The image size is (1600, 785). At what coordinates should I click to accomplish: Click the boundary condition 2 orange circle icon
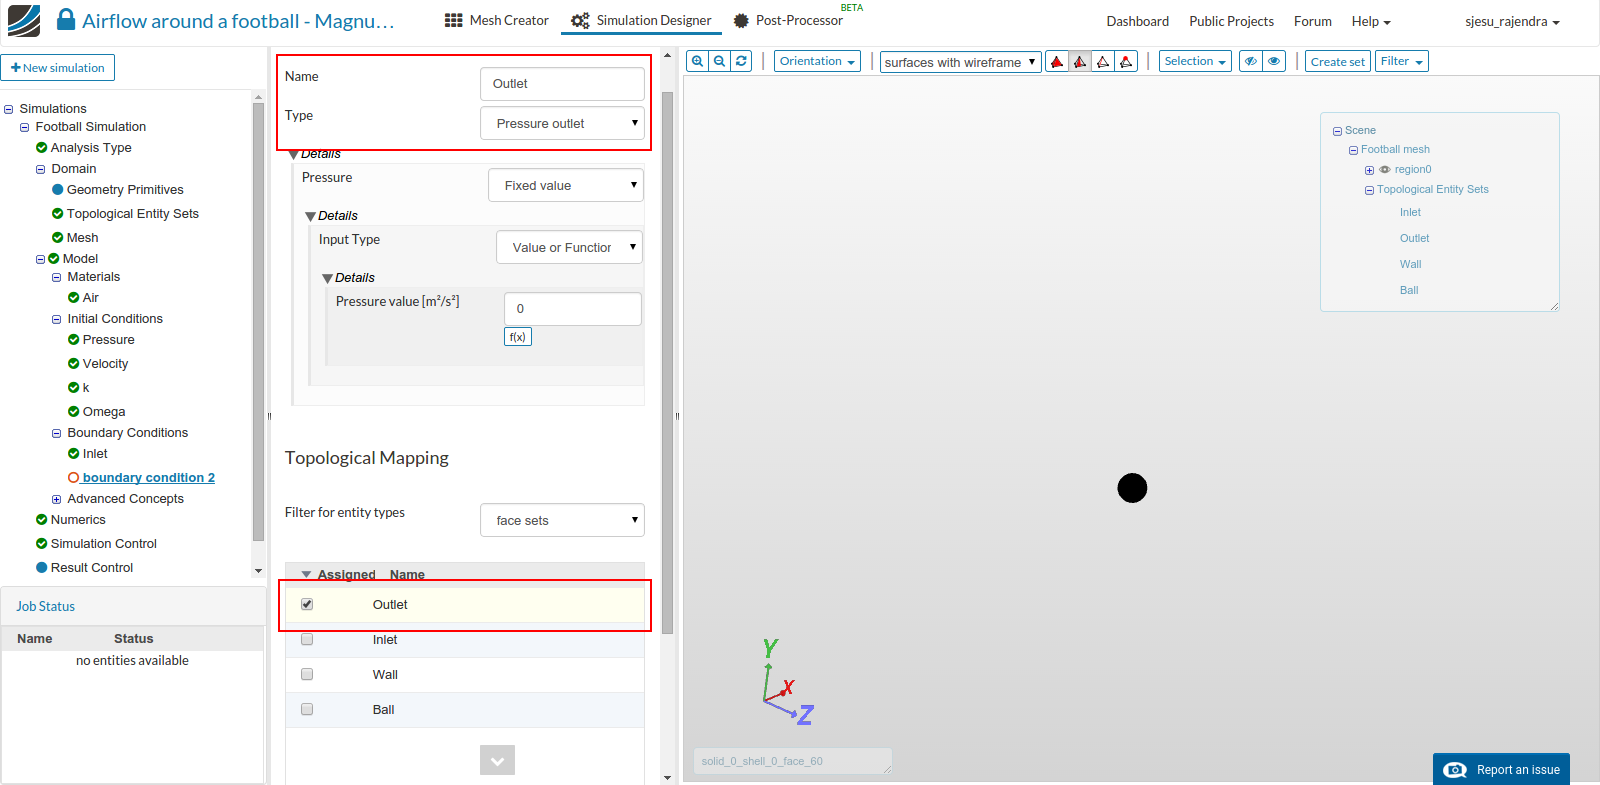point(73,478)
